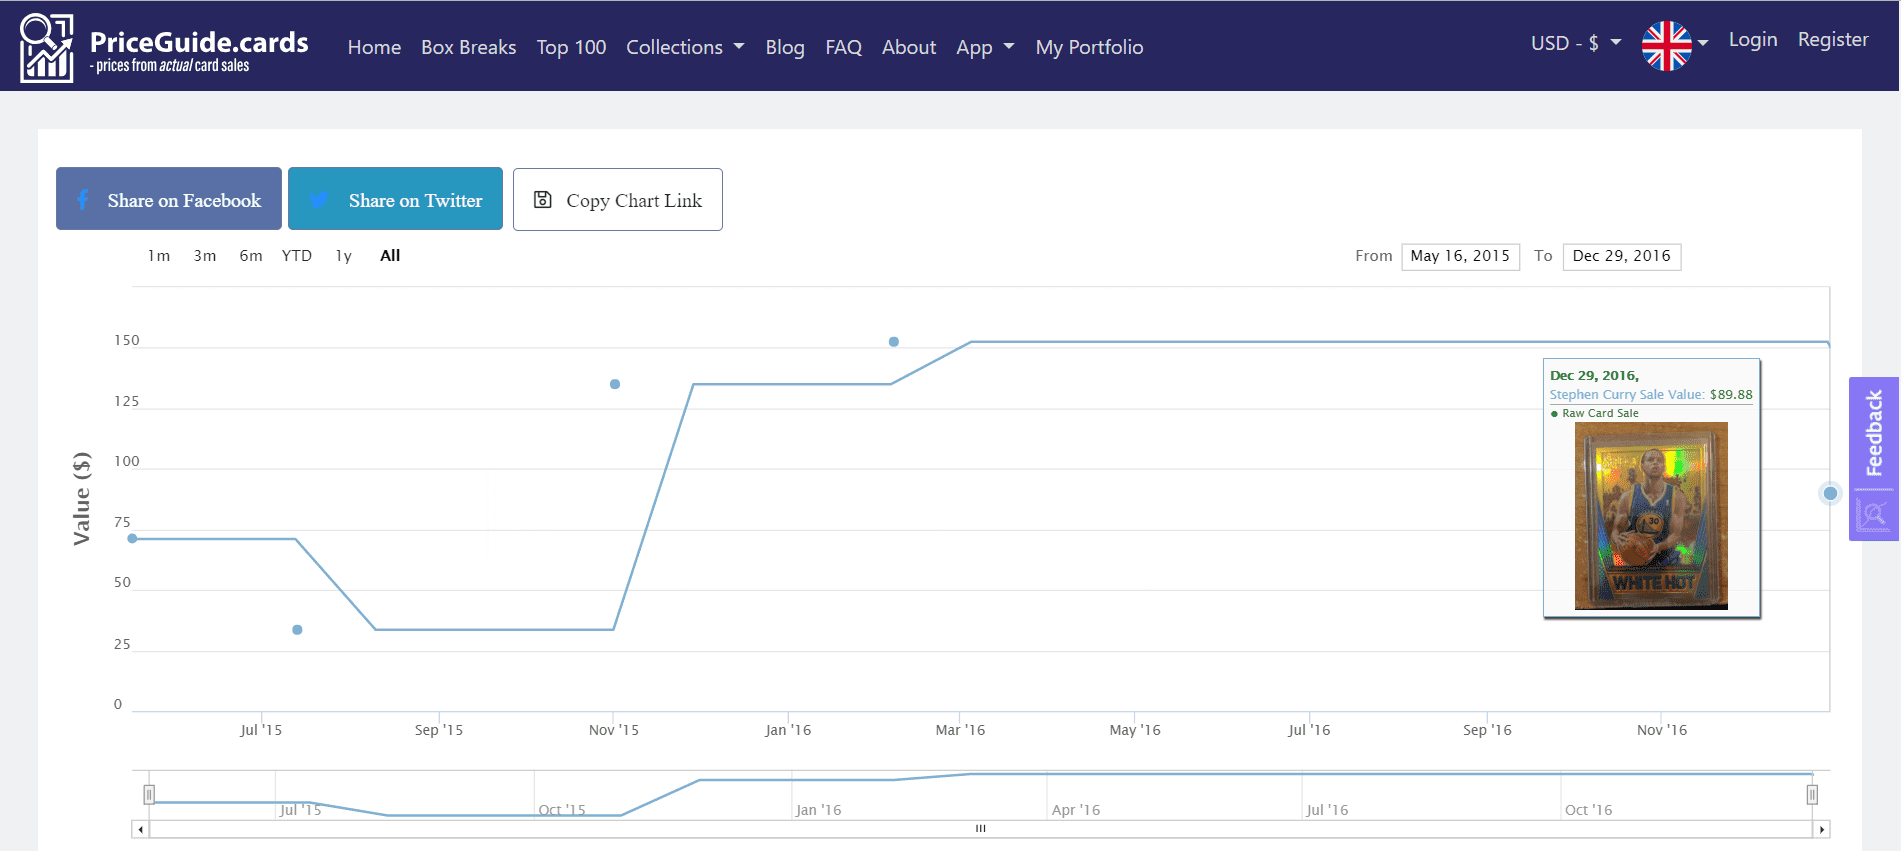Click the To date field
Viewport: 1901px width, 851px height.
(x=1621, y=257)
